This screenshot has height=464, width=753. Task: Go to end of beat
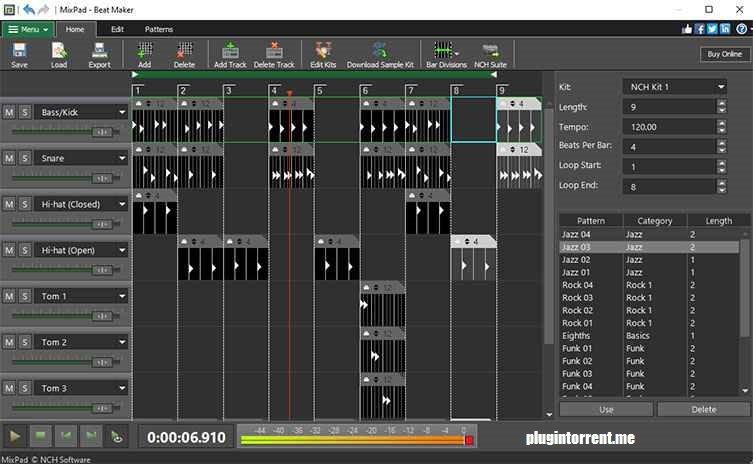91,436
